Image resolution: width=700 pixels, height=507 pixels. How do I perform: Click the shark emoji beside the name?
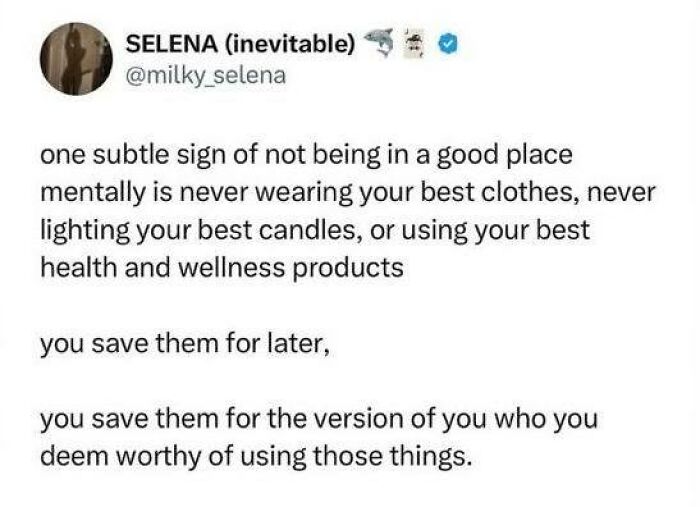coord(378,45)
